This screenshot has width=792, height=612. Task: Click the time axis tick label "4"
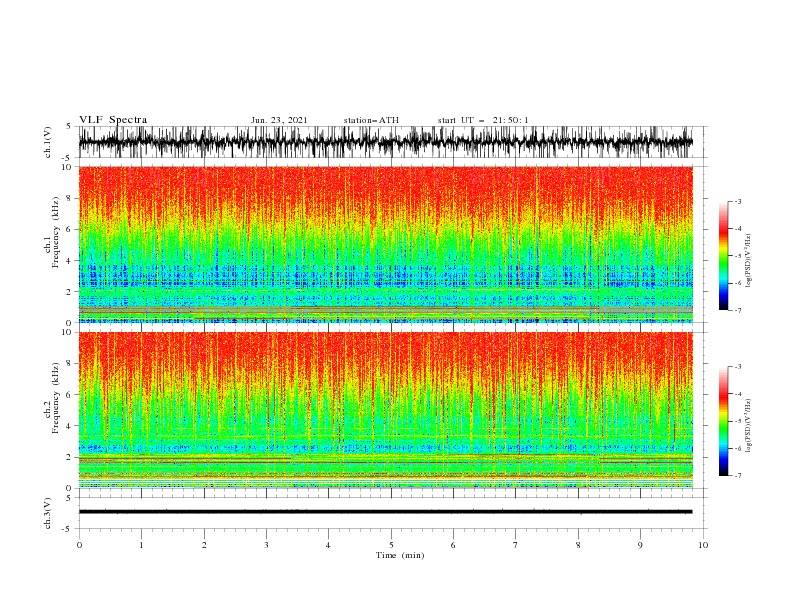pos(328,545)
